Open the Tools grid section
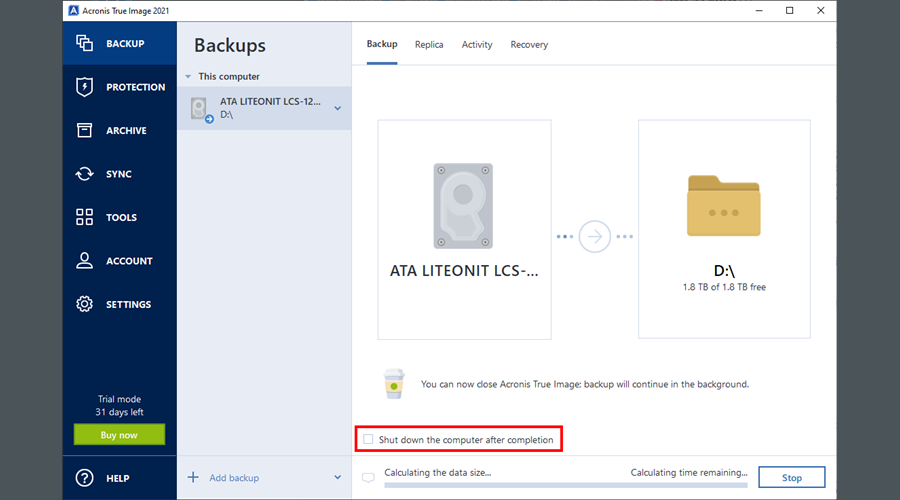 coord(118,217)
